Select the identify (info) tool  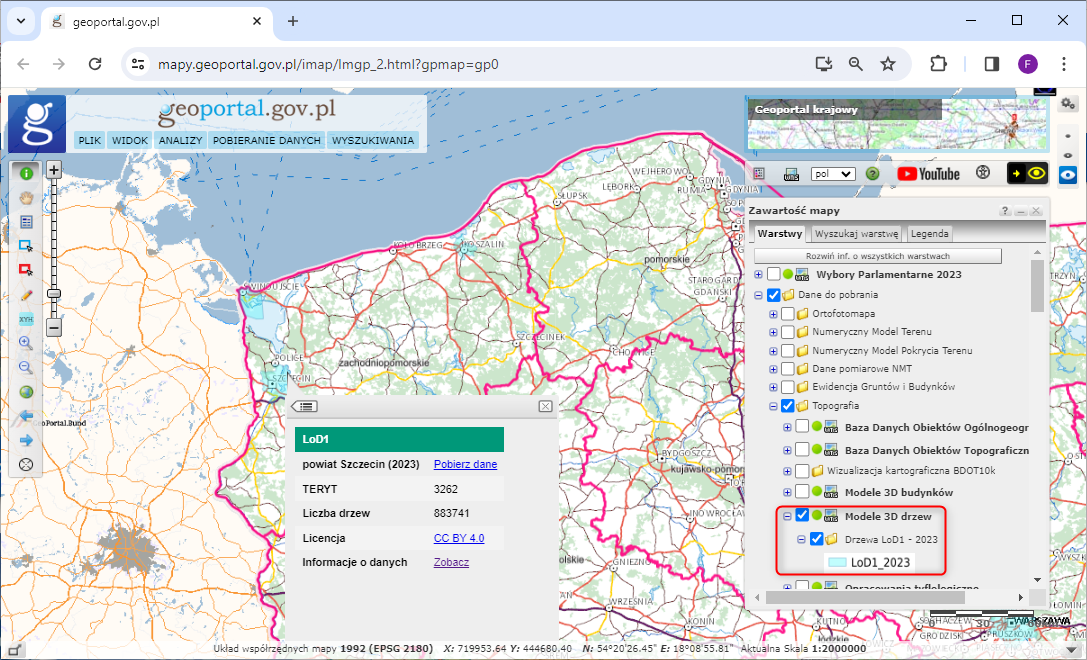pyautogui.click(x=26, y=172)
